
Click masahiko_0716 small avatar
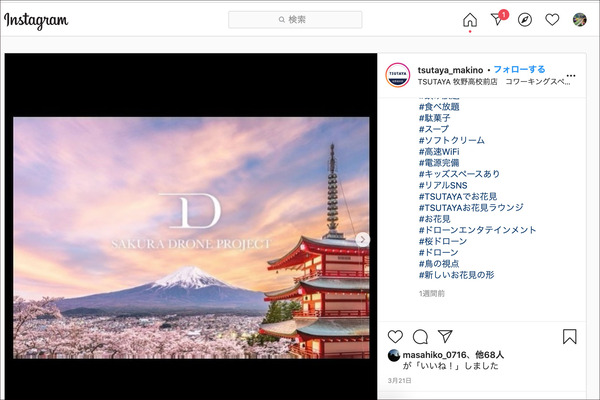394,356
